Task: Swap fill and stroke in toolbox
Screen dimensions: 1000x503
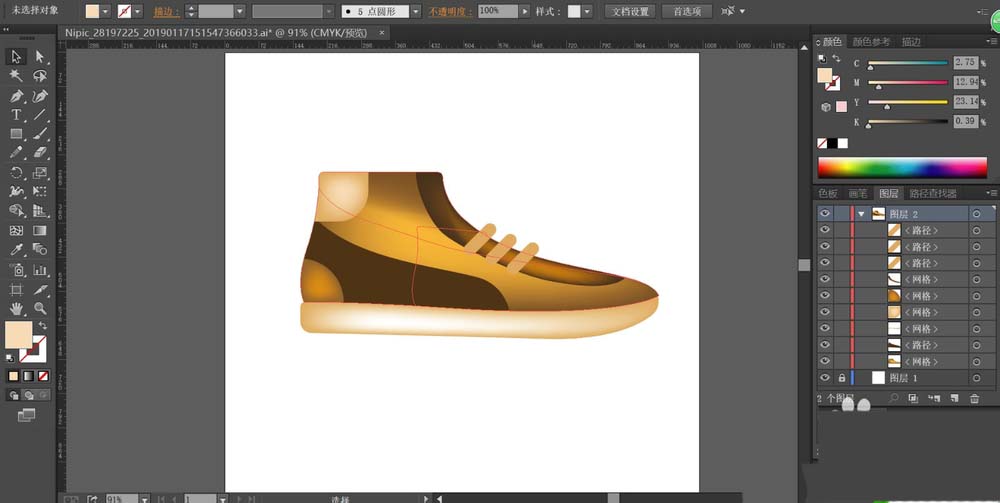Action: coord(42,326)
